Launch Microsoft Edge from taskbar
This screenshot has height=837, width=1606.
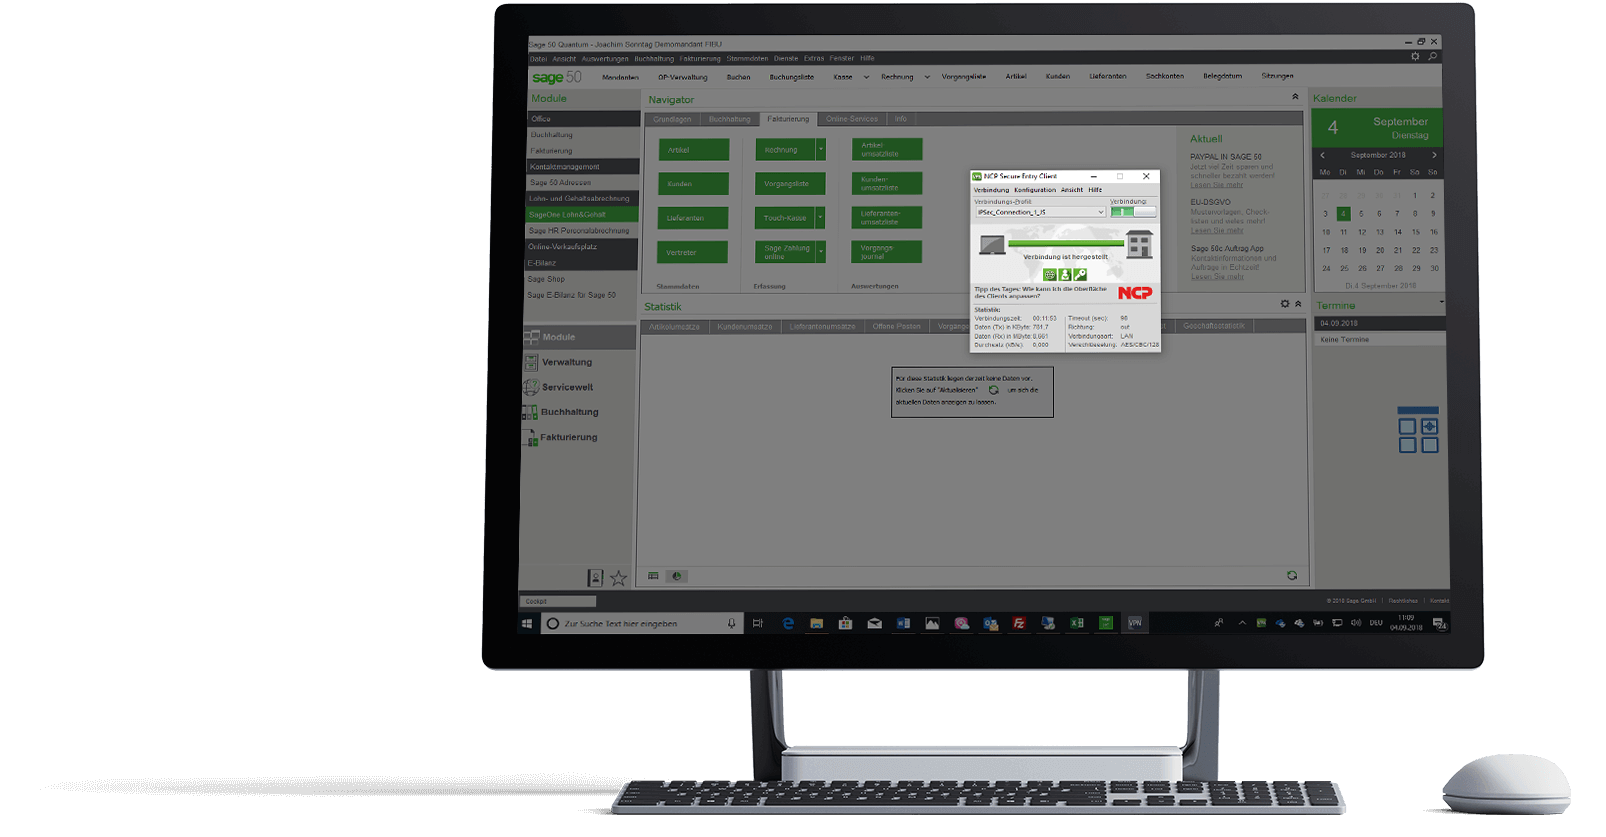(x=788, y=623)
